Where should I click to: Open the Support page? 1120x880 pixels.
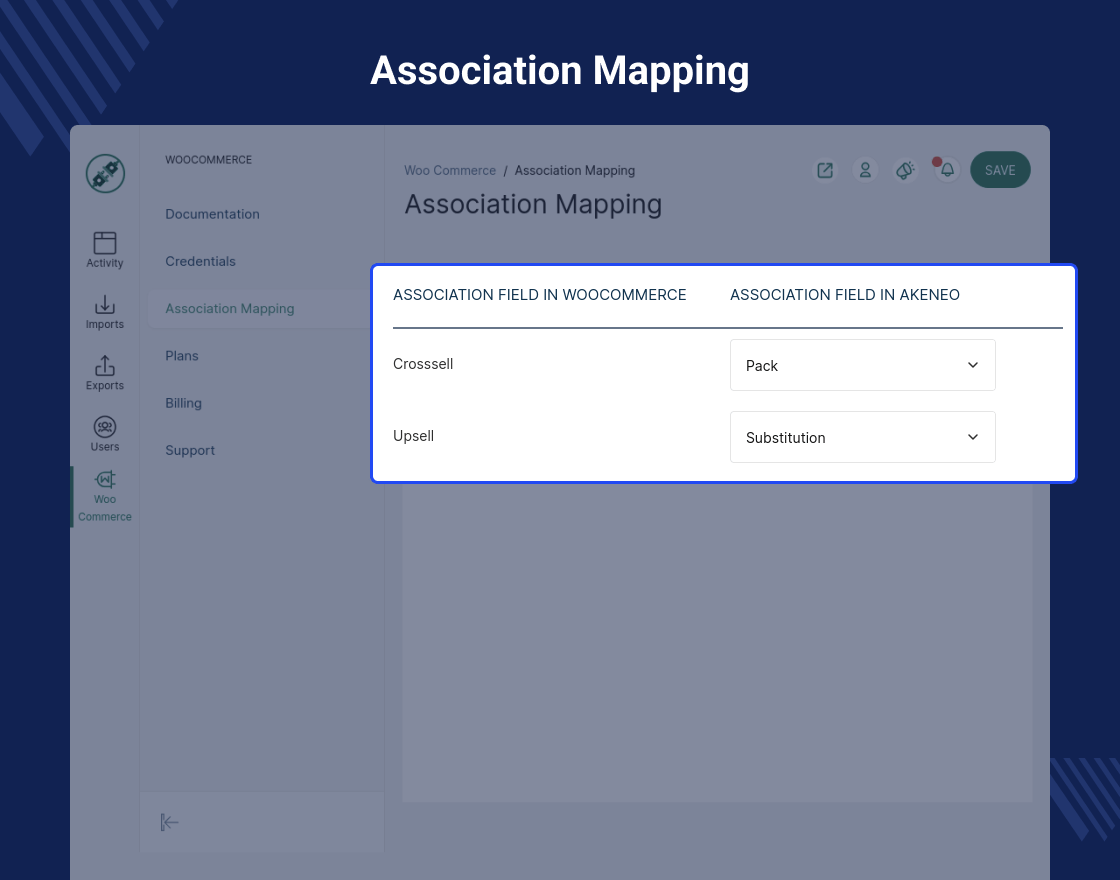pos(189,450)
